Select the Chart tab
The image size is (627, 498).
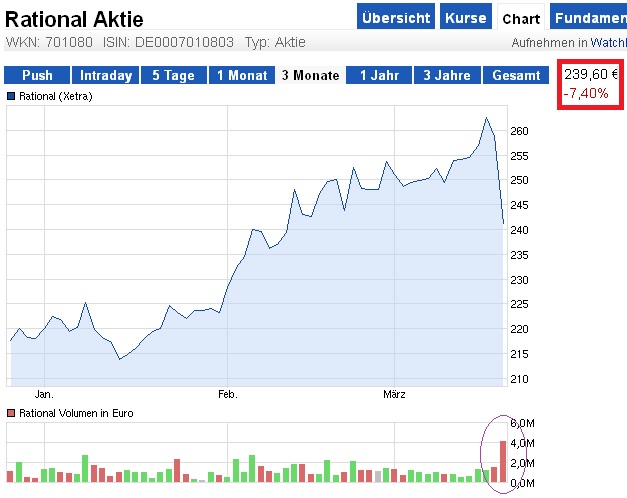point(521,18)
